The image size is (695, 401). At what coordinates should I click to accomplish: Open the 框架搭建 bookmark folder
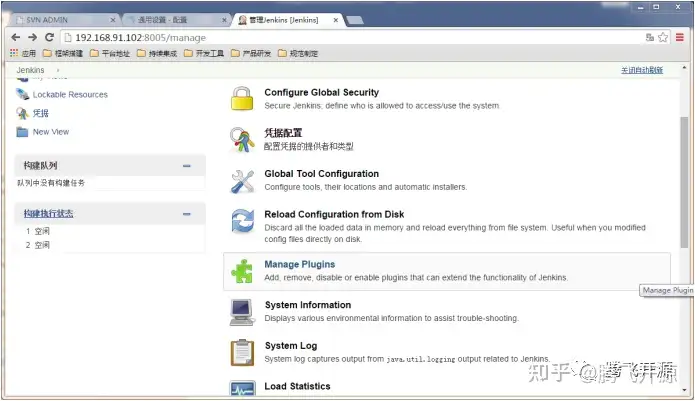pyautogui.click(x=63, y=53)
